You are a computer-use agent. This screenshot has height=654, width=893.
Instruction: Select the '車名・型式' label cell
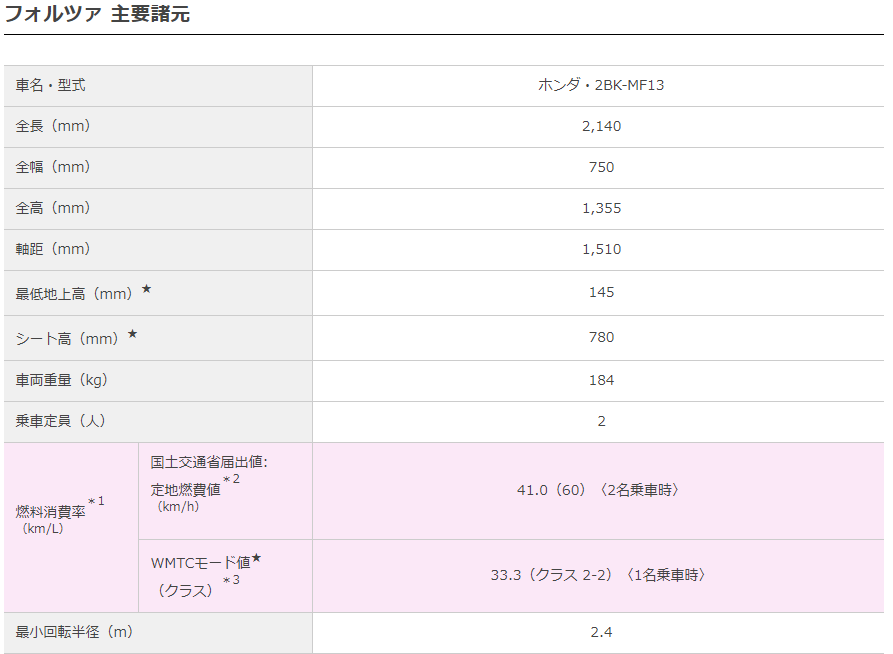tap(158, 85)
